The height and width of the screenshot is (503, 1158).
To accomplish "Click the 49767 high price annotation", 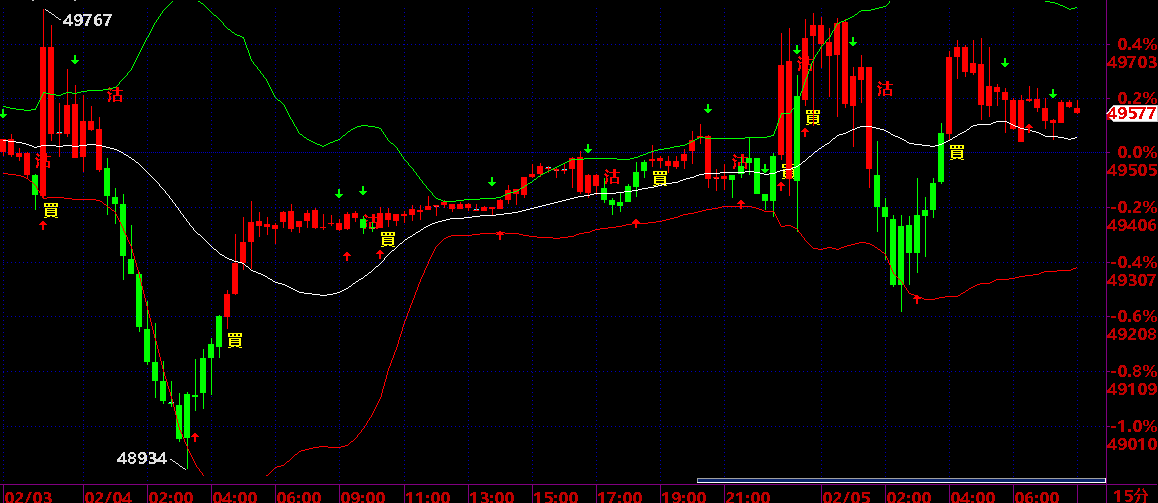I will point(87,21).
